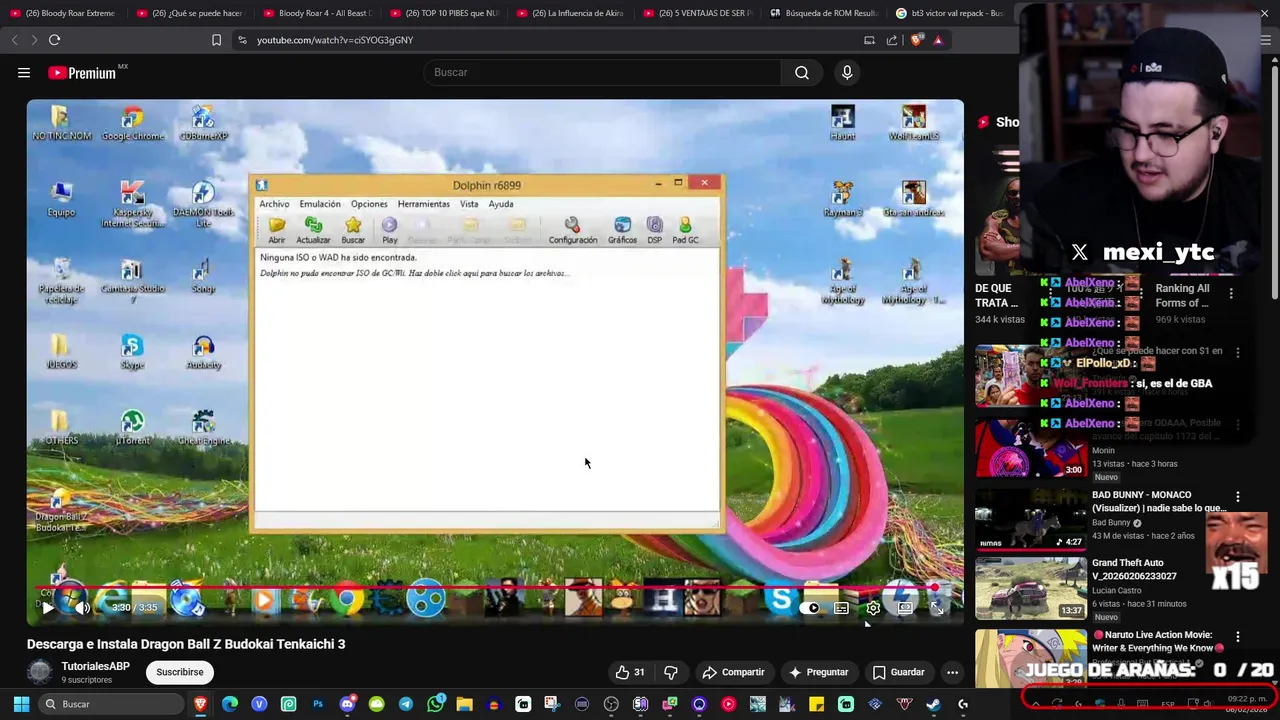Toggle subtitles in the video player

point(842,608)
